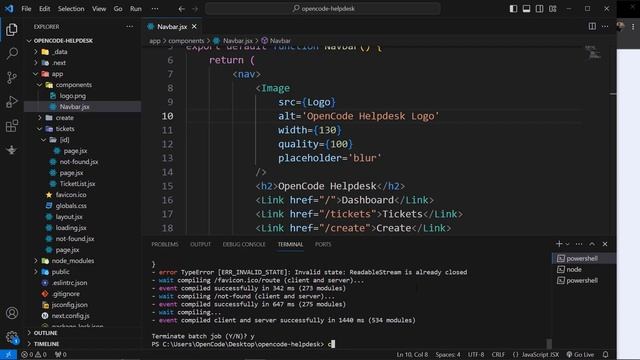
Task: Open the Search view in activity bar
Action: [x=12, y=53]
